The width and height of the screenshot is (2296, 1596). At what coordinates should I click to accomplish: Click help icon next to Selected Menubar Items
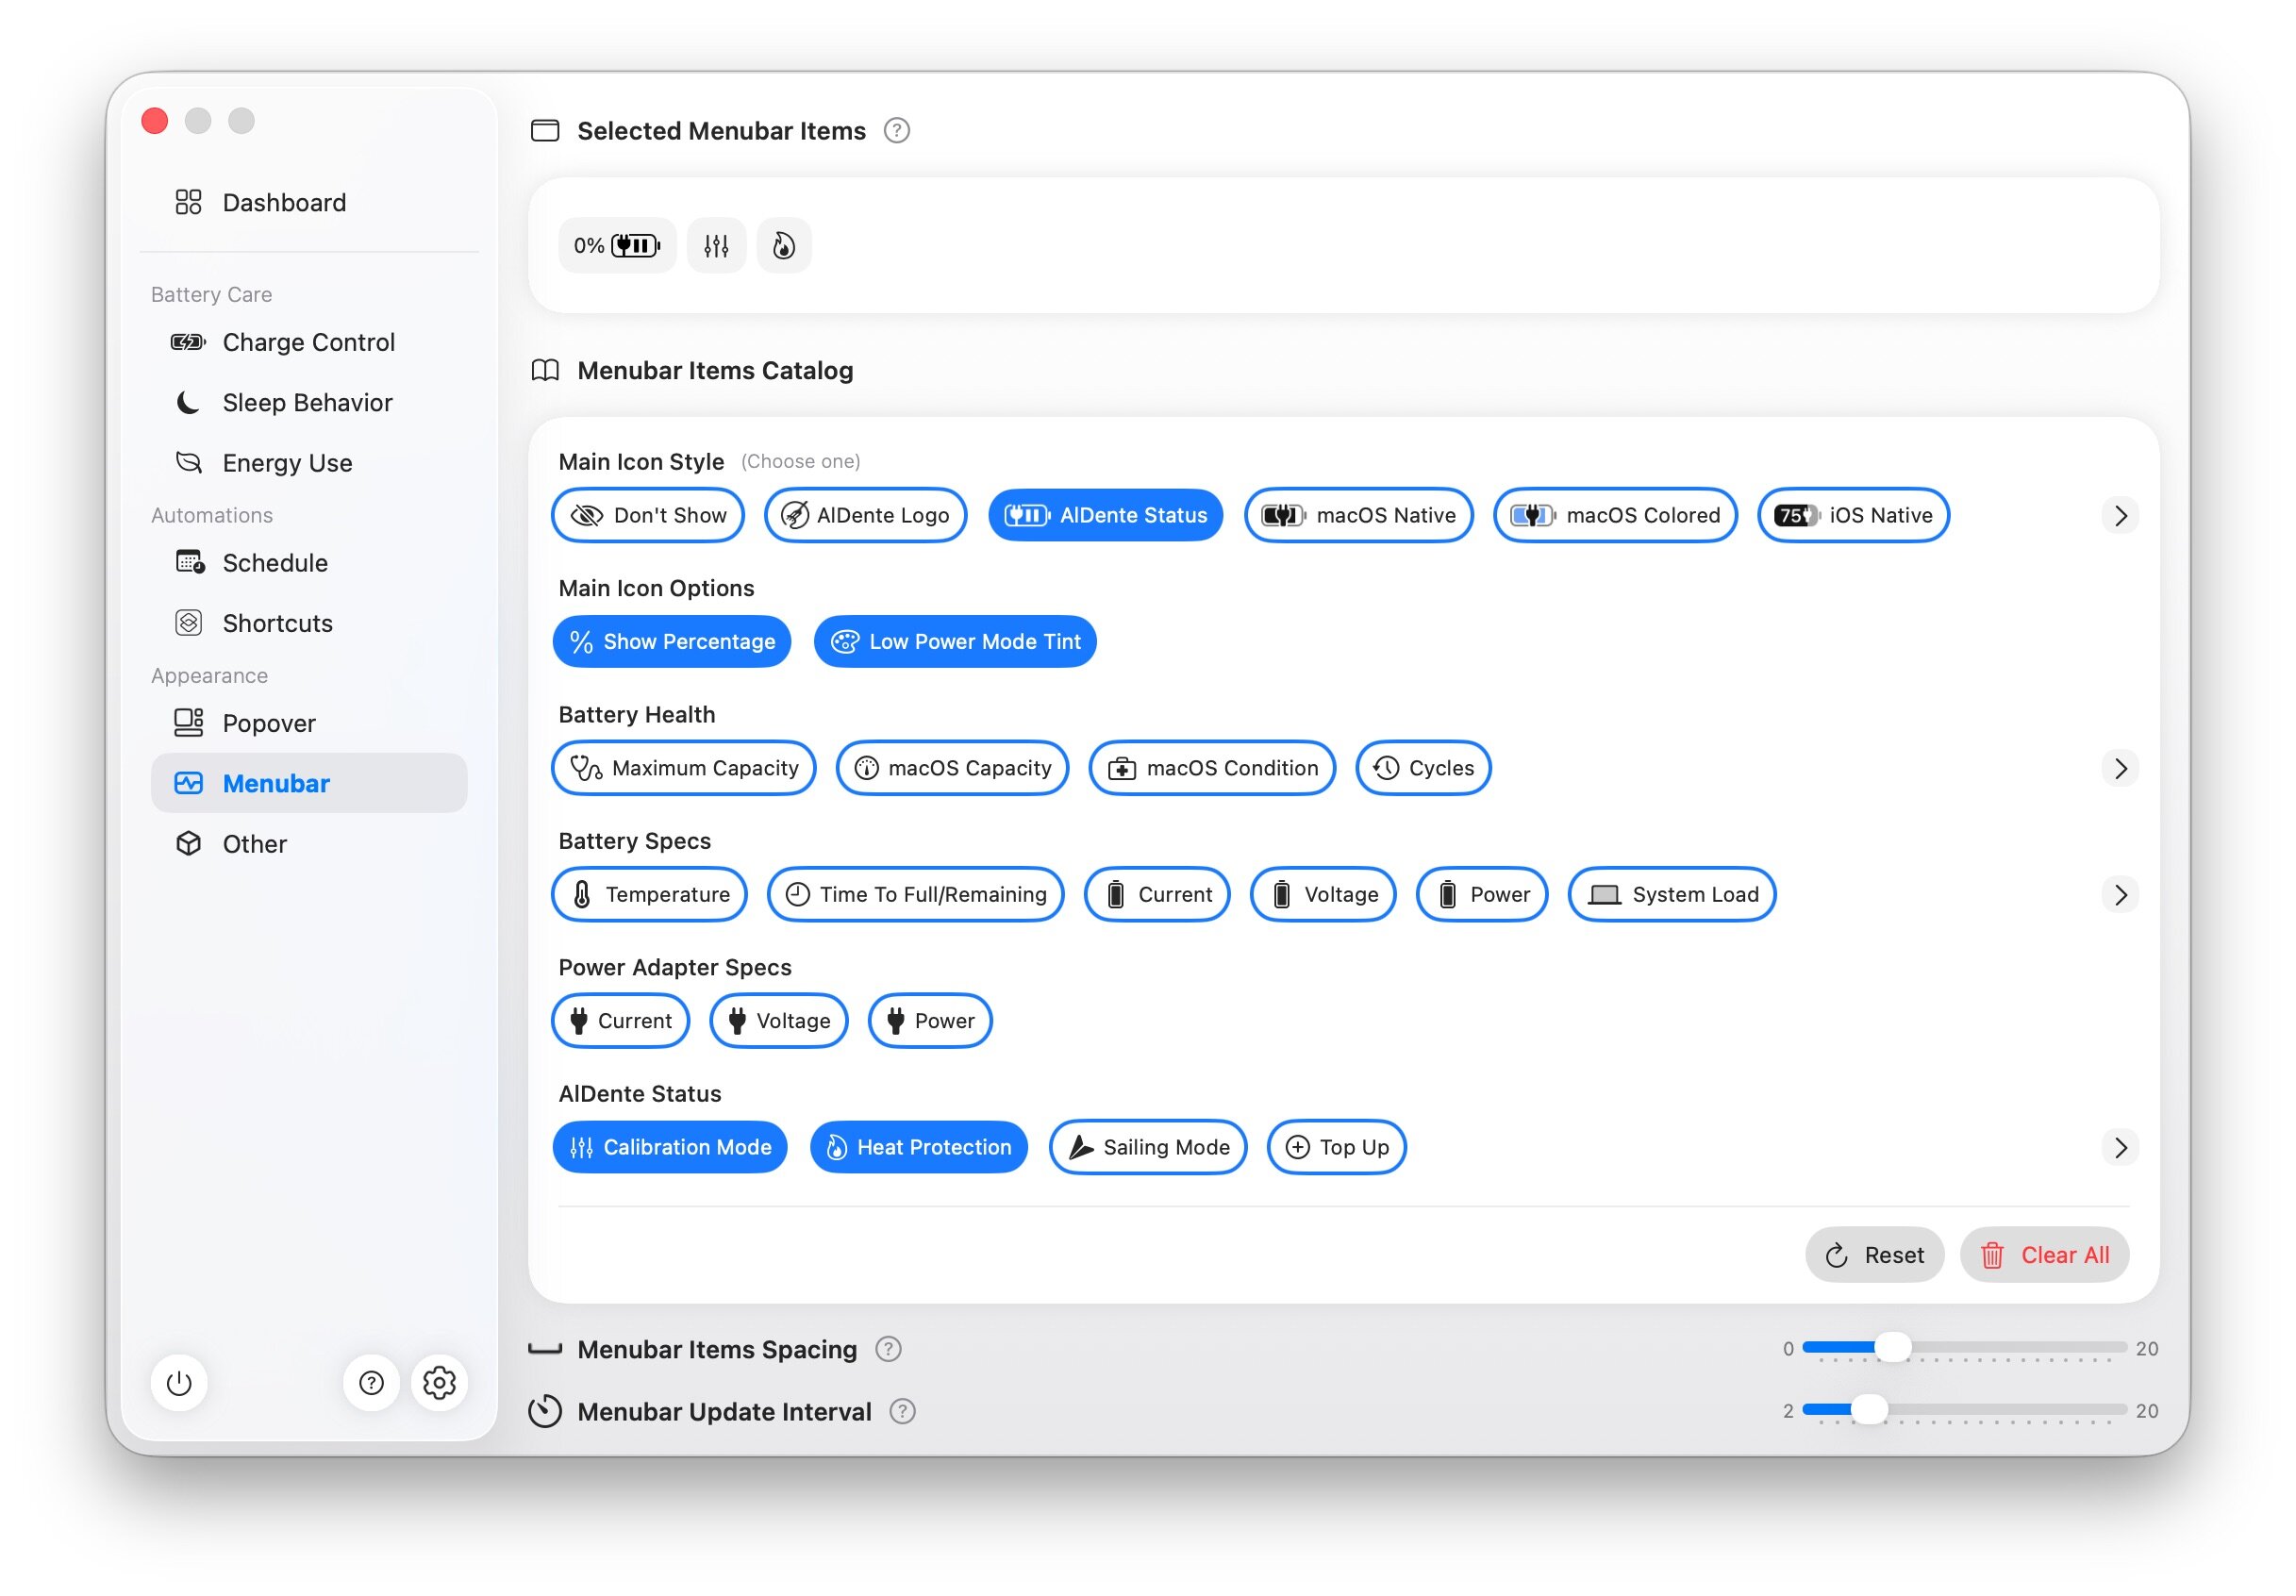pyautogui.click(x=897, y=131)
